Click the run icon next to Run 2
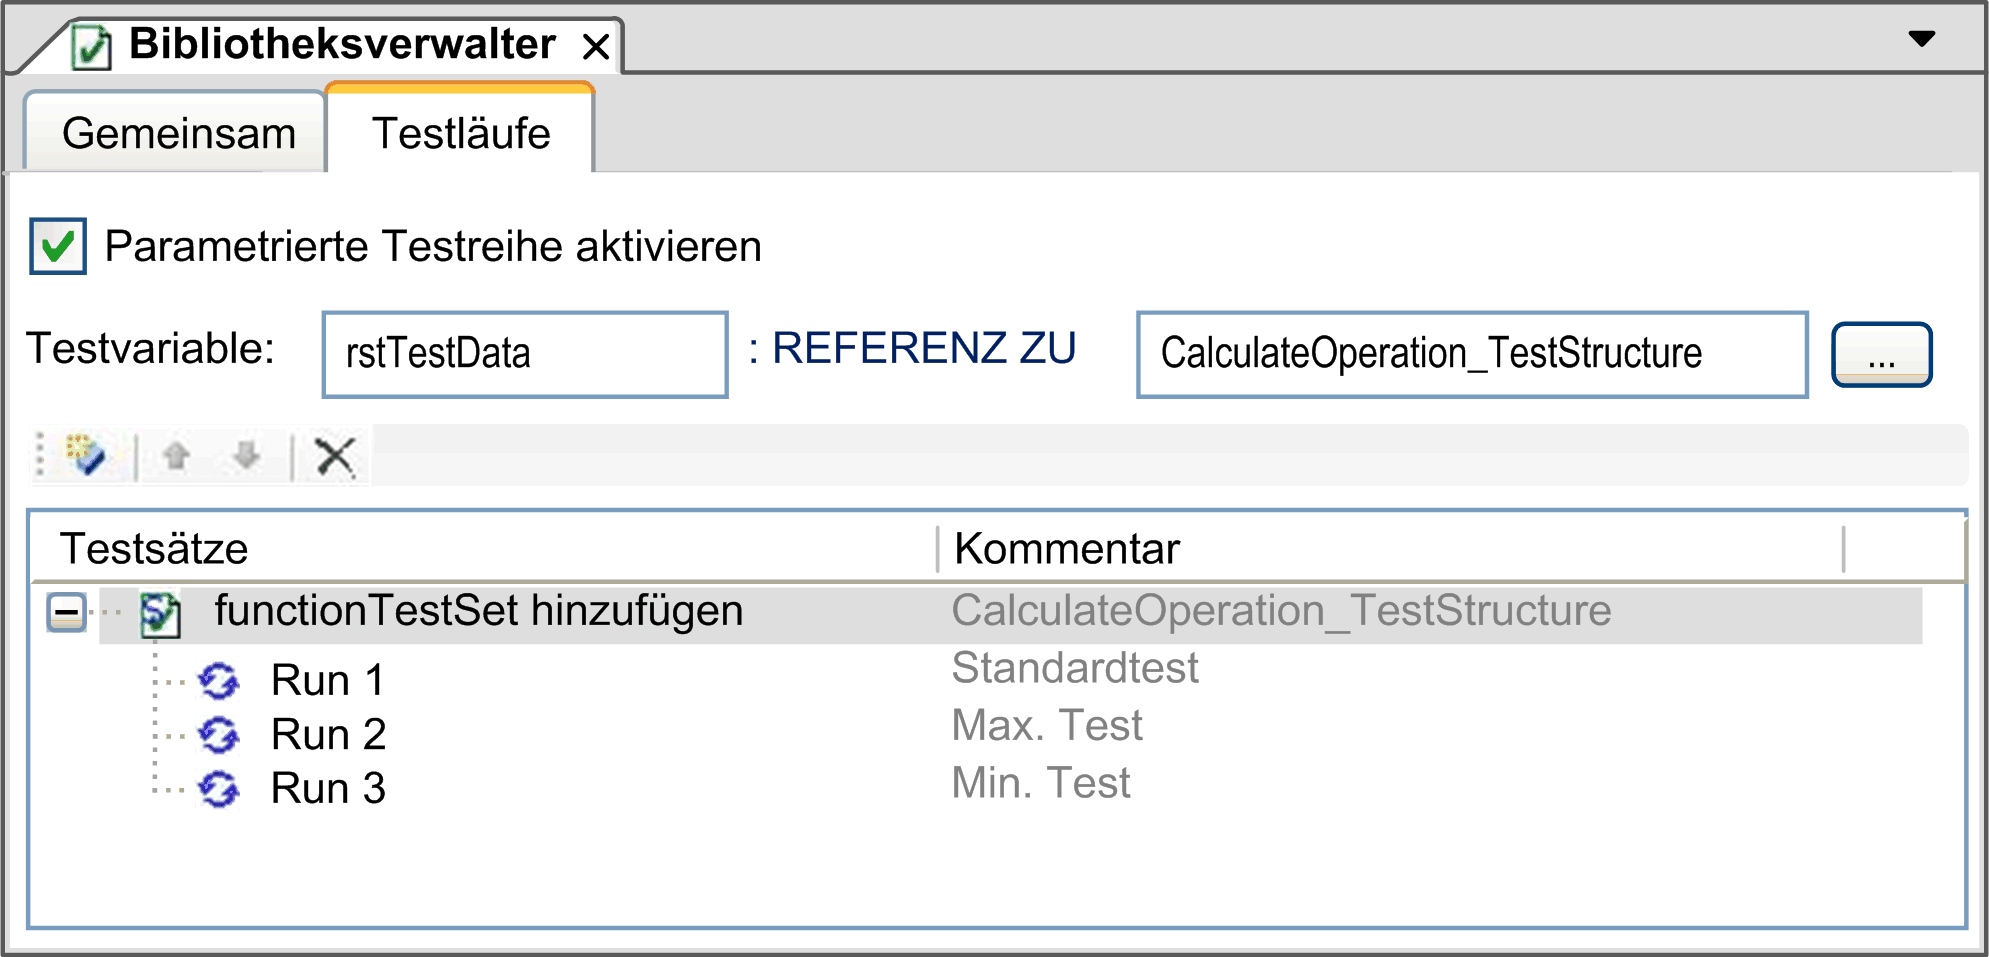The height and width of the screenshot is (957, 1989). click(x=220, y=734)
